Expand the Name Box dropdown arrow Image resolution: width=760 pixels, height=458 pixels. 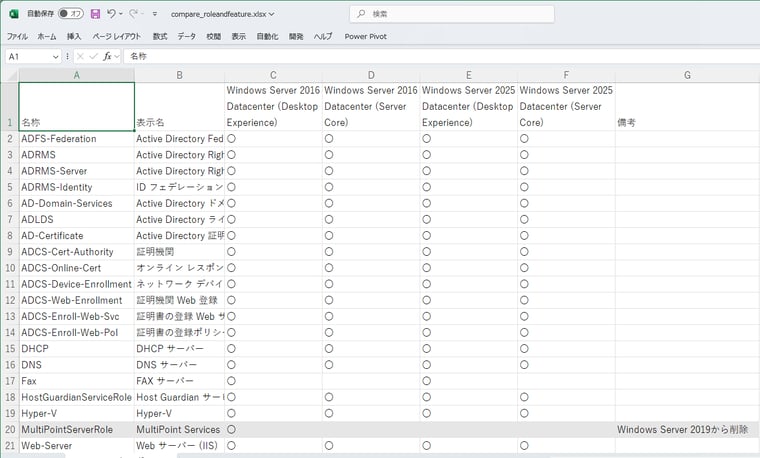coord(56,57)
